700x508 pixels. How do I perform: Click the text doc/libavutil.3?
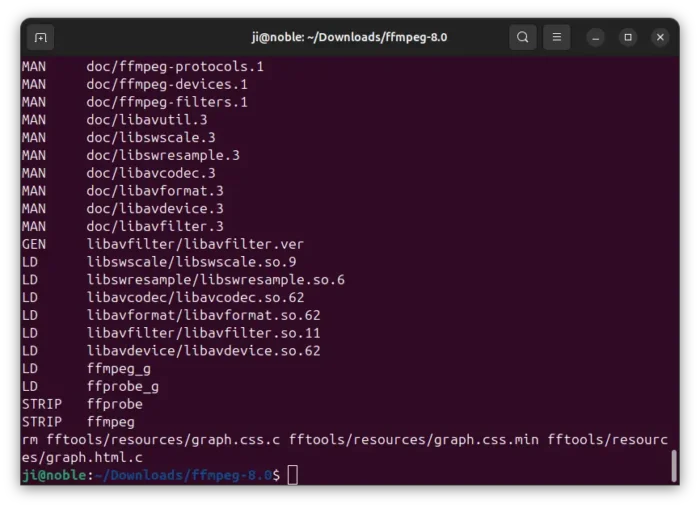coord(147,120)
